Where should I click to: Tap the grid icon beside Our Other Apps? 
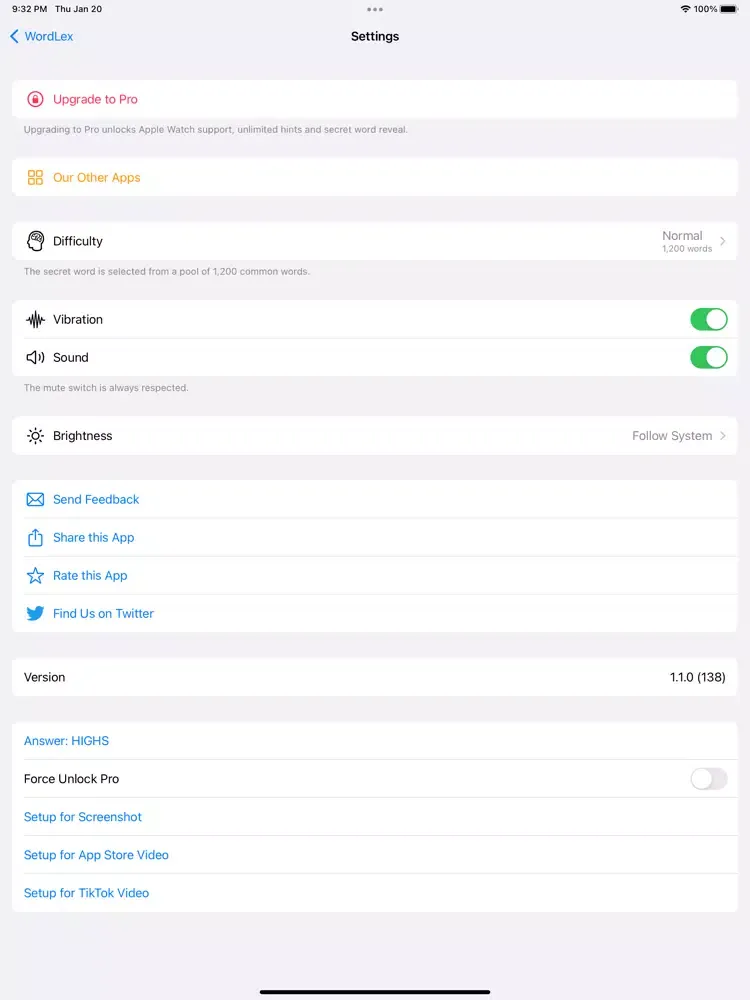pyautogui.click(x=35, y=177)
